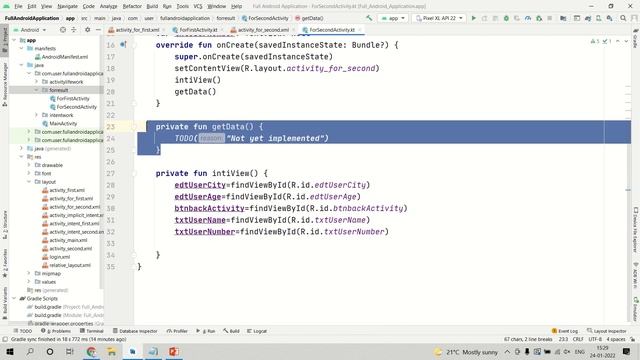Click the Stop button in toolbar
640x360 pixels.
pyautogui.click(x=550, y=18)
